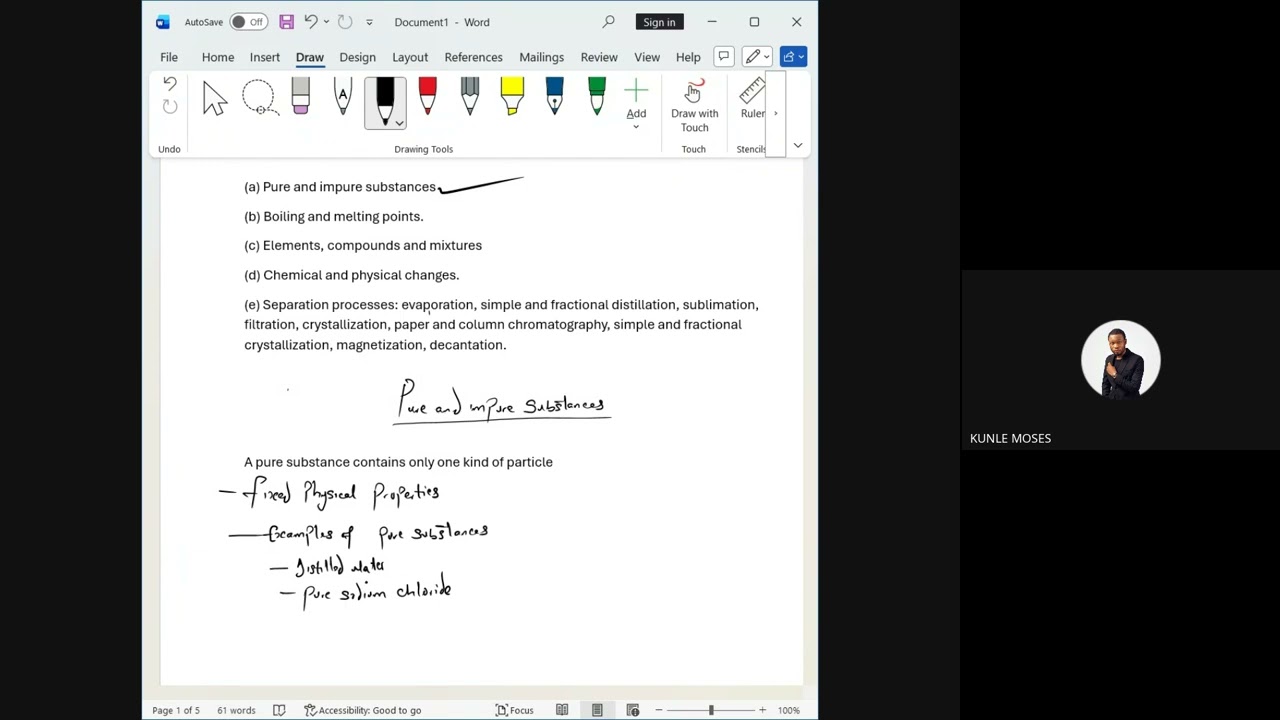Switch to the Home tab
1280x720 pixels.
point(218,57)
